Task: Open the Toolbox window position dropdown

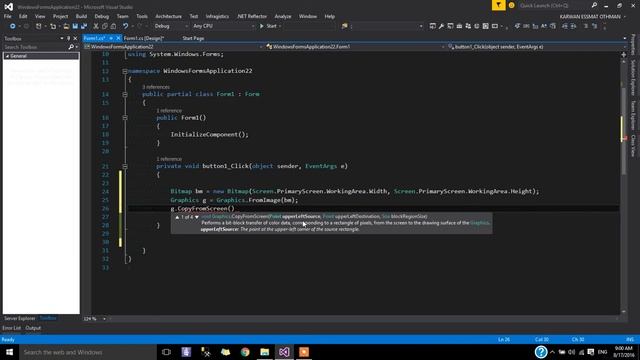Action: (x=62, y=38)
